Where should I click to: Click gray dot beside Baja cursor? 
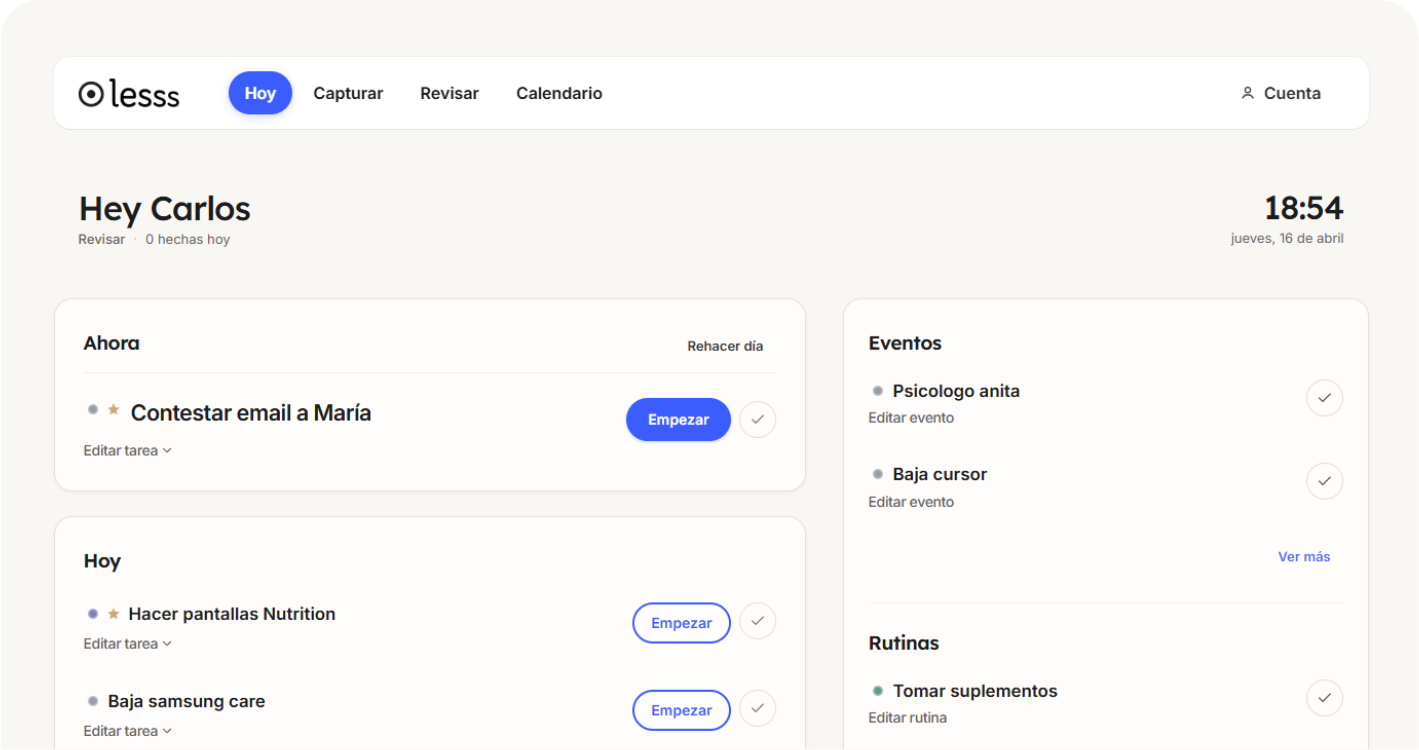tap(878, 475)
